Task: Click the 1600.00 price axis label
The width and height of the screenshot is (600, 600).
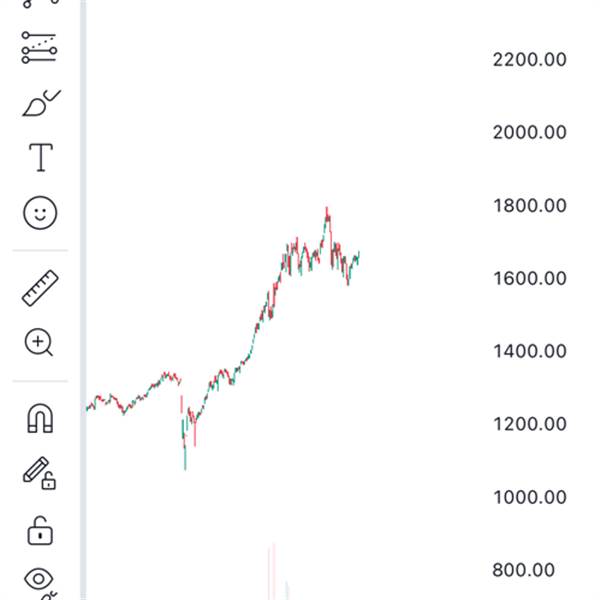Action: [529, 278]
